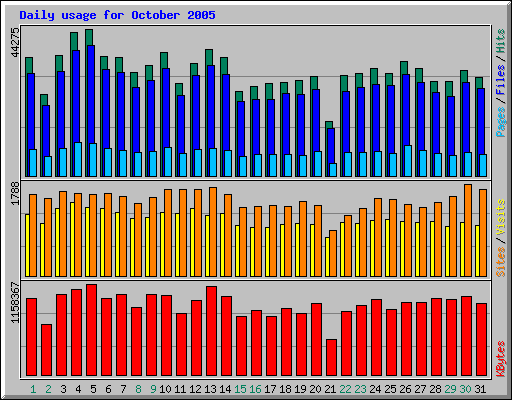
Task: Click the short red KBytes bar for day 21
Action: pos(331,358)
